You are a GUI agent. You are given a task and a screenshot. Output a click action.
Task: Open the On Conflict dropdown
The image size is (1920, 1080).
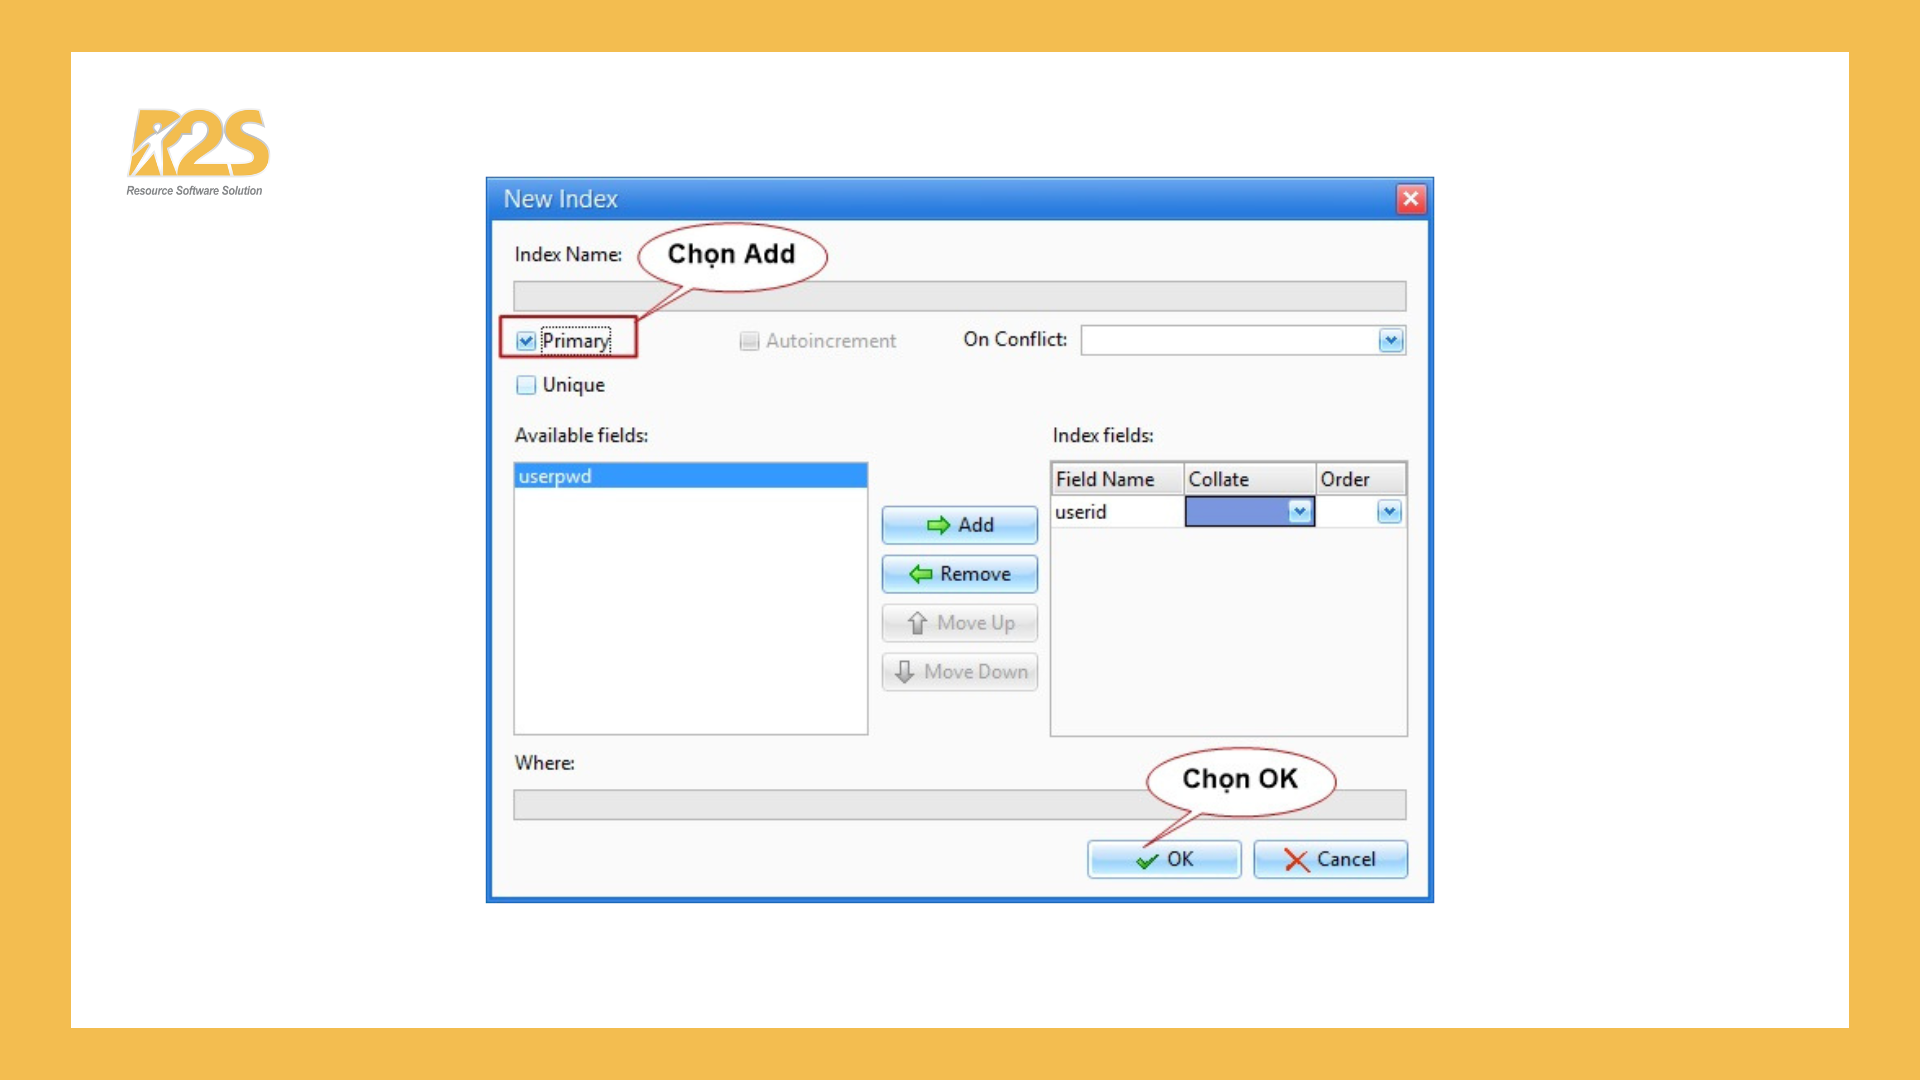coord(1390,340)
